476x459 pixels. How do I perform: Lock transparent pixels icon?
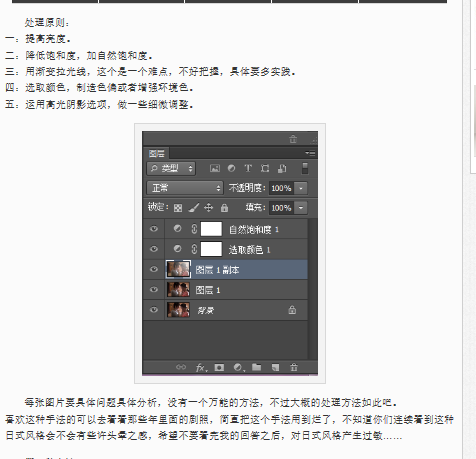178,208
